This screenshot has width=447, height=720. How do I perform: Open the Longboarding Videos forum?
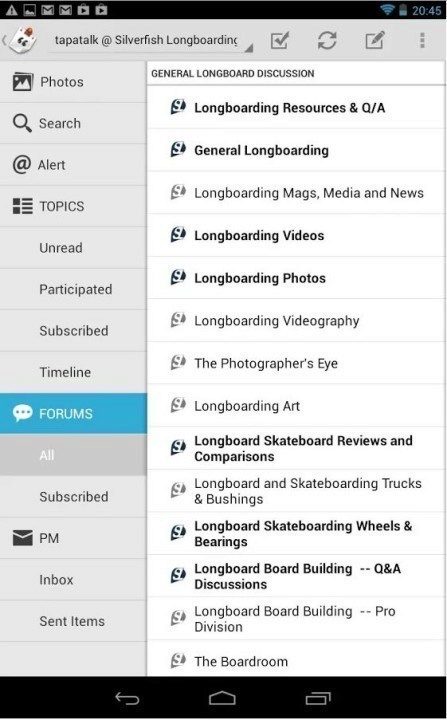[296, 235]
